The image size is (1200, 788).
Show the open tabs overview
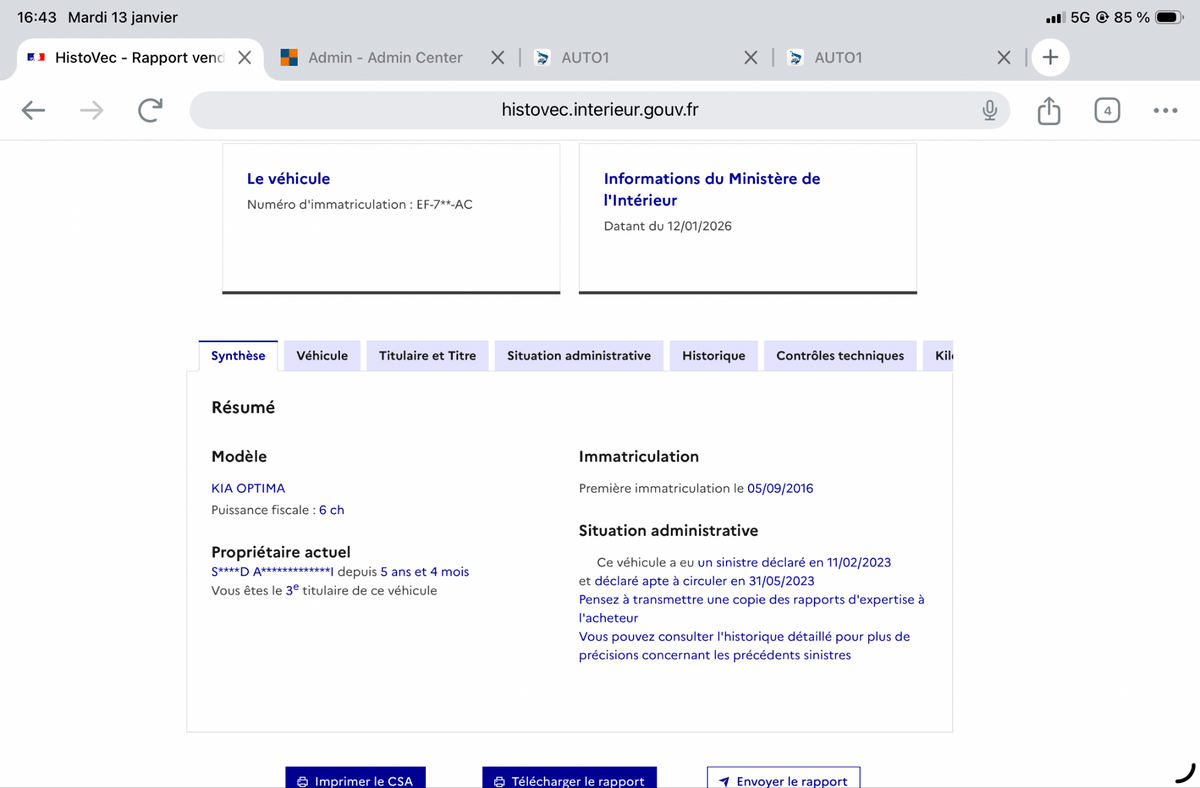click(x=1106, y=110)
